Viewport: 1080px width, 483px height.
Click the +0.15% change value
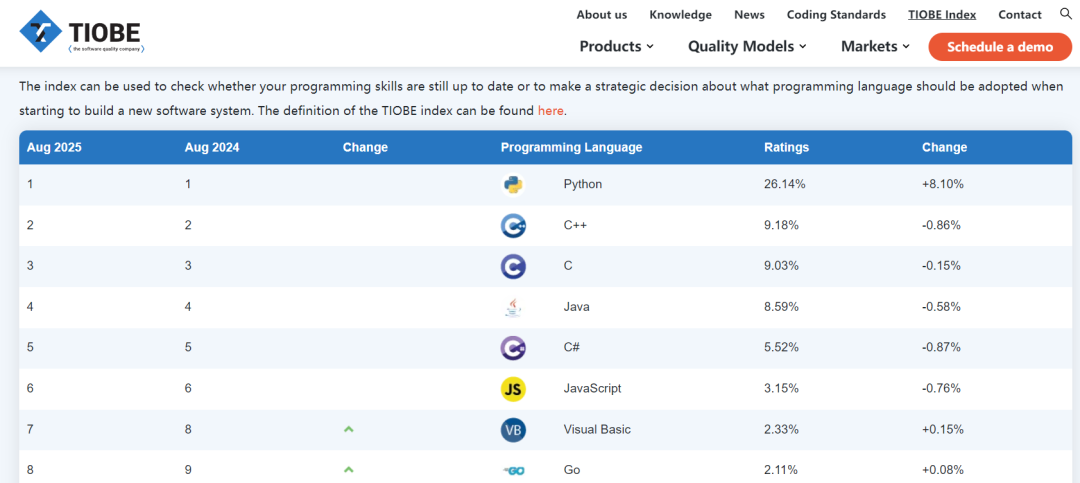click(x=943, y=430)
